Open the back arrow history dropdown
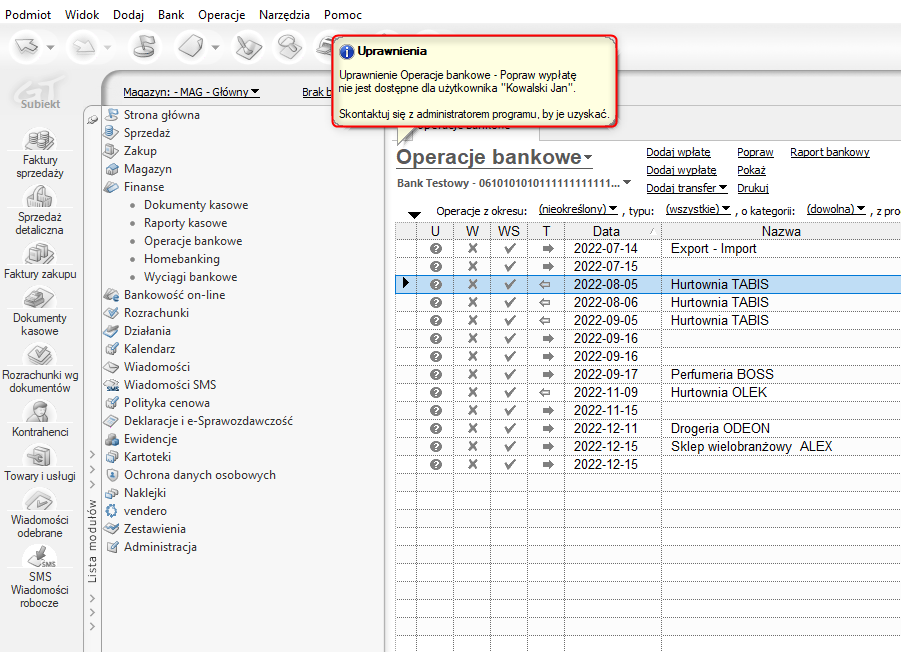Screen dimensions: 901x652 pyautogui.click(x=51, y=47)
